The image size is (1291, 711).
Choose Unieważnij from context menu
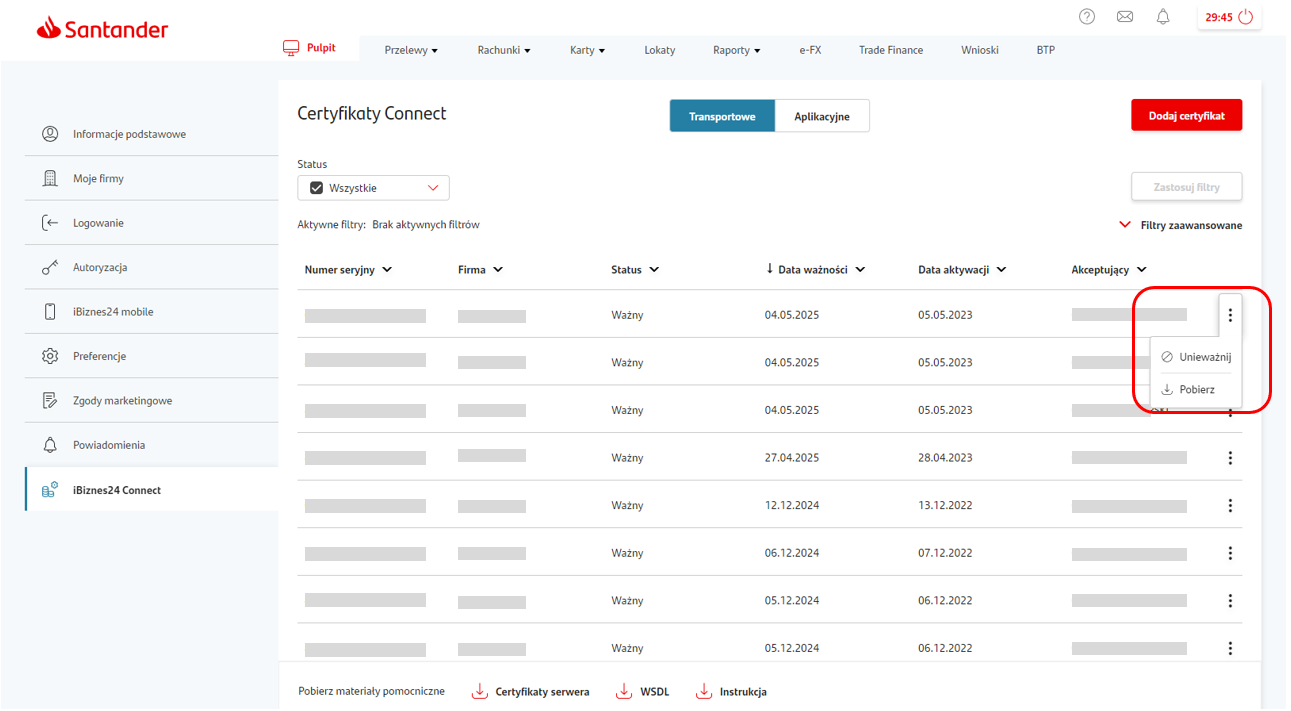coord(1196,357)
